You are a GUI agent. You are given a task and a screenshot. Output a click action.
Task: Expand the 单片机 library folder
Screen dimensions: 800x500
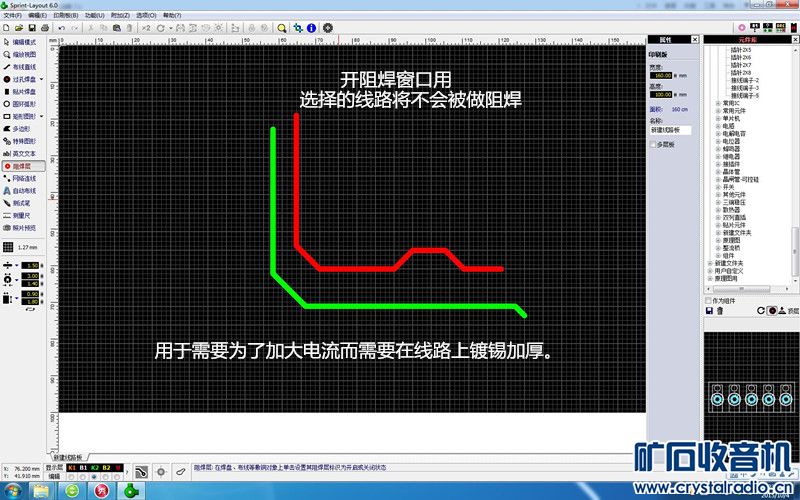coord(718,118)
